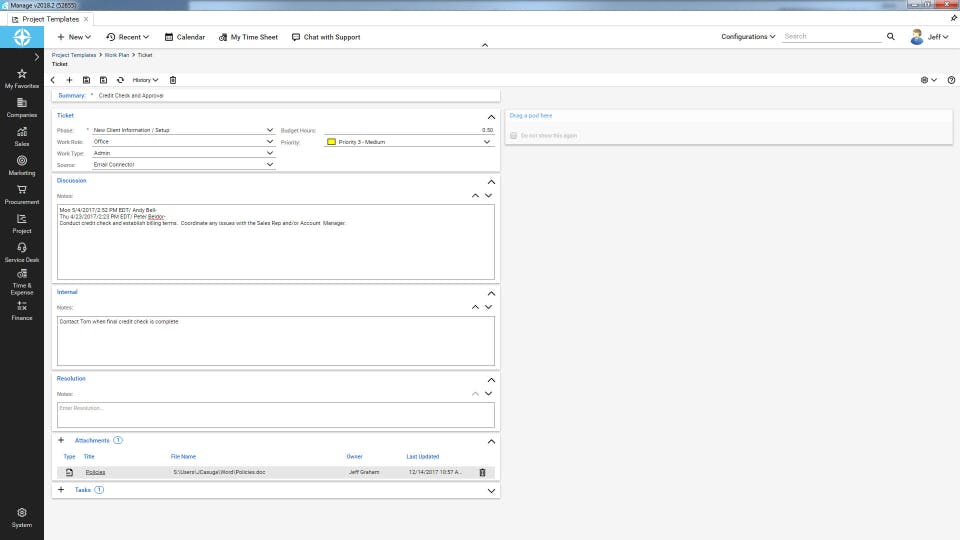Delete the Policies attachment
Viewport: 960px width, 540px height.
482,473
